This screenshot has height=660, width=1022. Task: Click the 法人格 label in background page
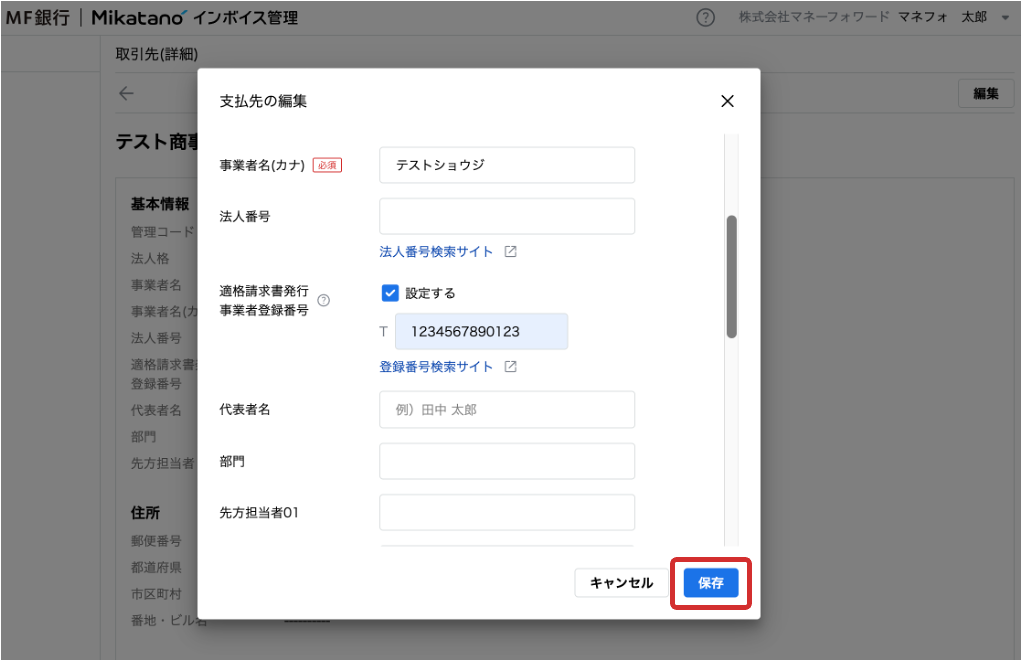pos(150,259)
